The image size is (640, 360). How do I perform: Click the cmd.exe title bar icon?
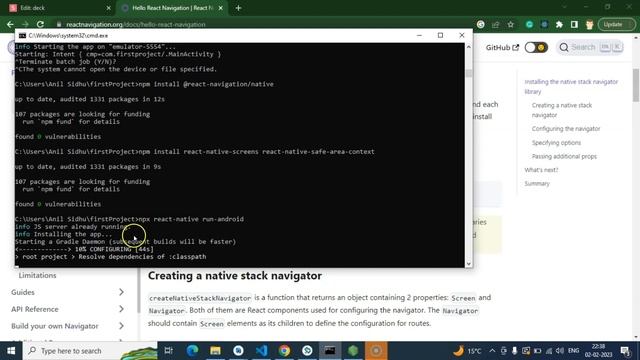(x=22, y=36)
